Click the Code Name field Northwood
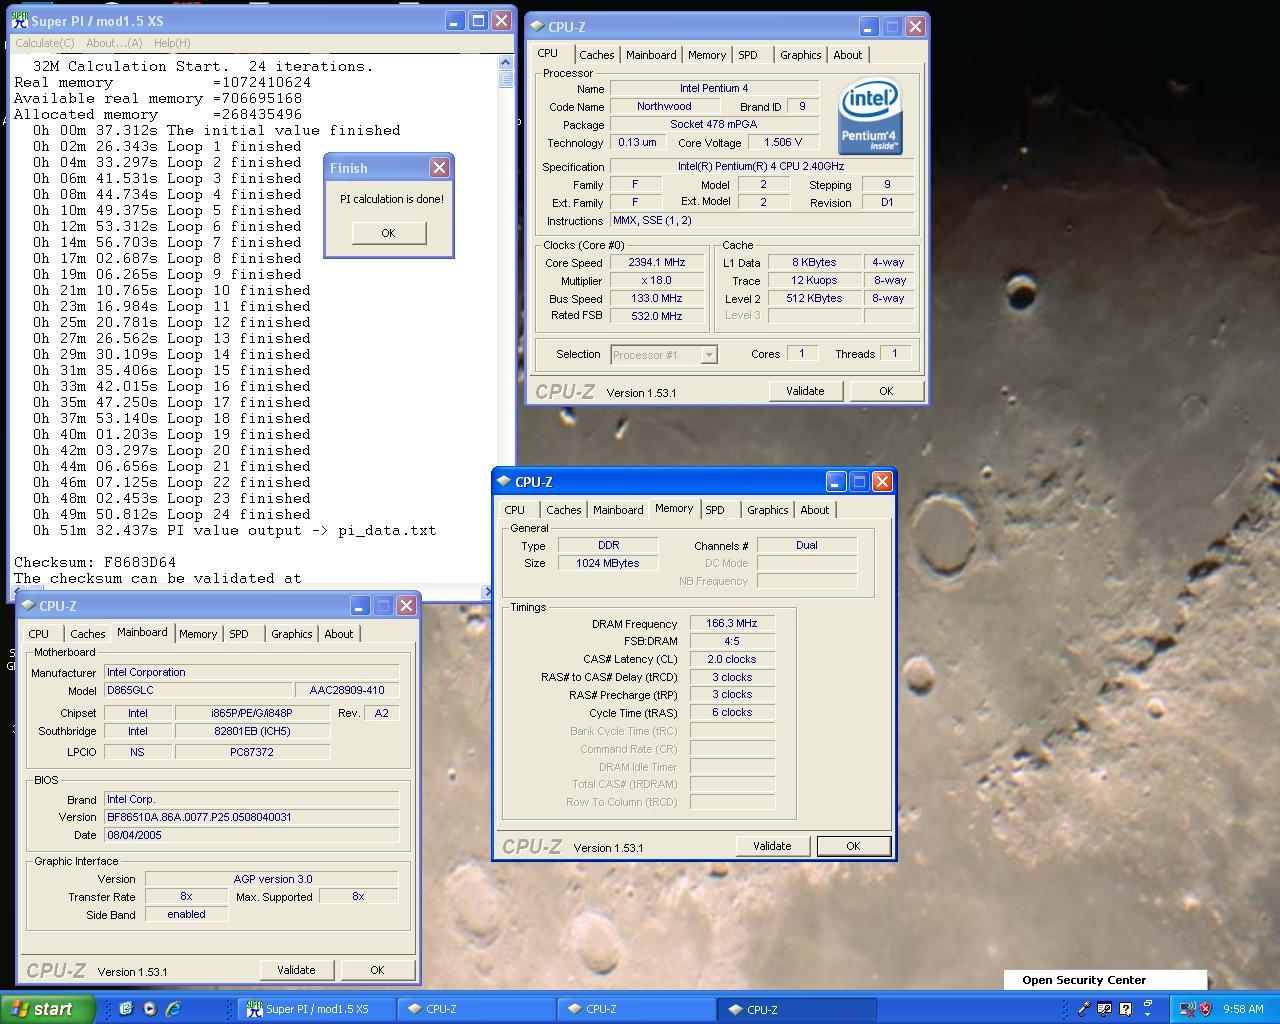This screenshot has width=1280, height=1024. [x=664, y=106]
